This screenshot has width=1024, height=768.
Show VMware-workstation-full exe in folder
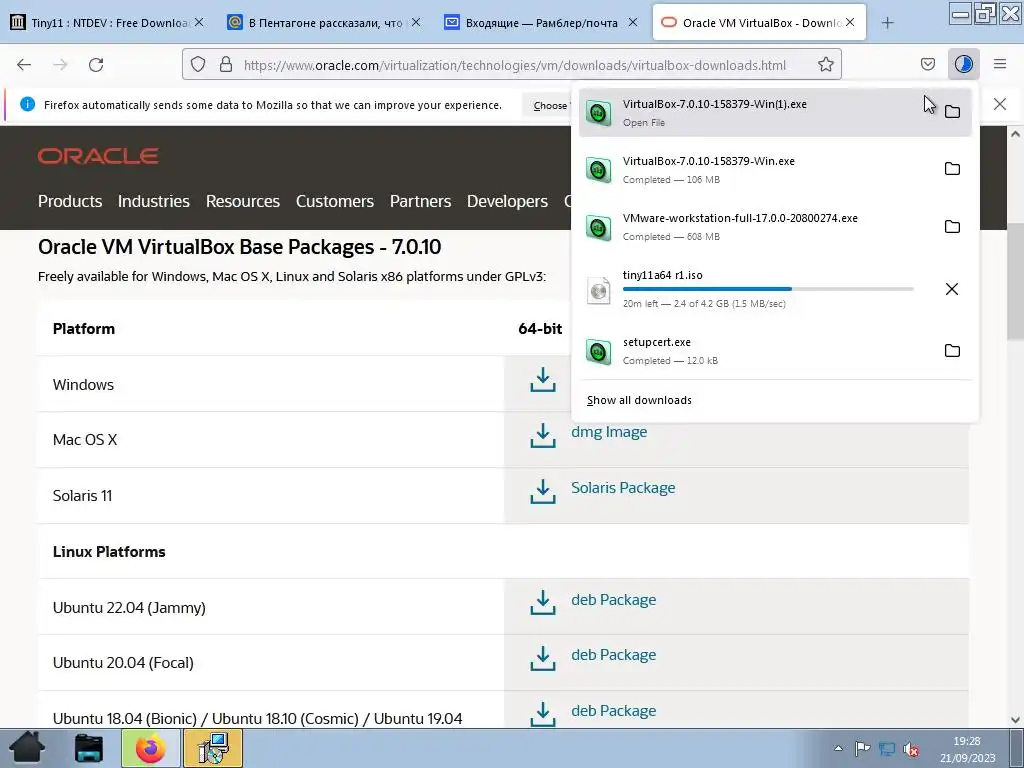[x=952, y=226]
